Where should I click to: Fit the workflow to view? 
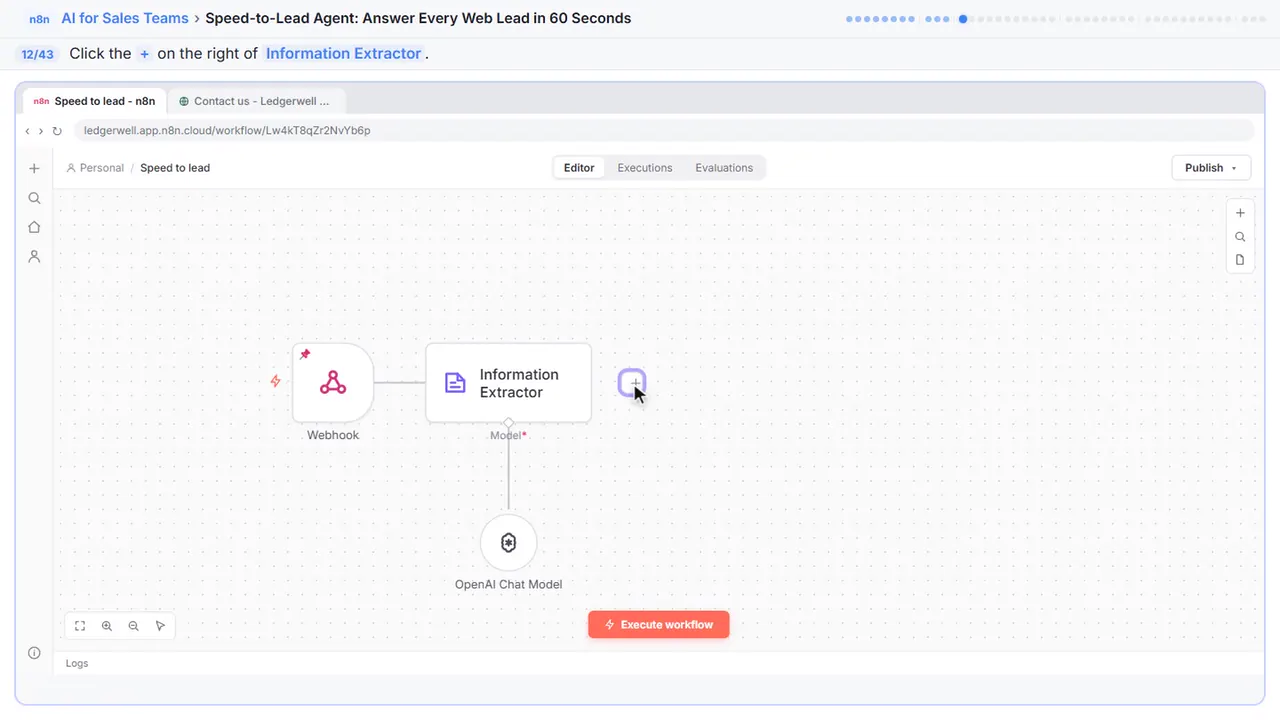tap(80, 626)
